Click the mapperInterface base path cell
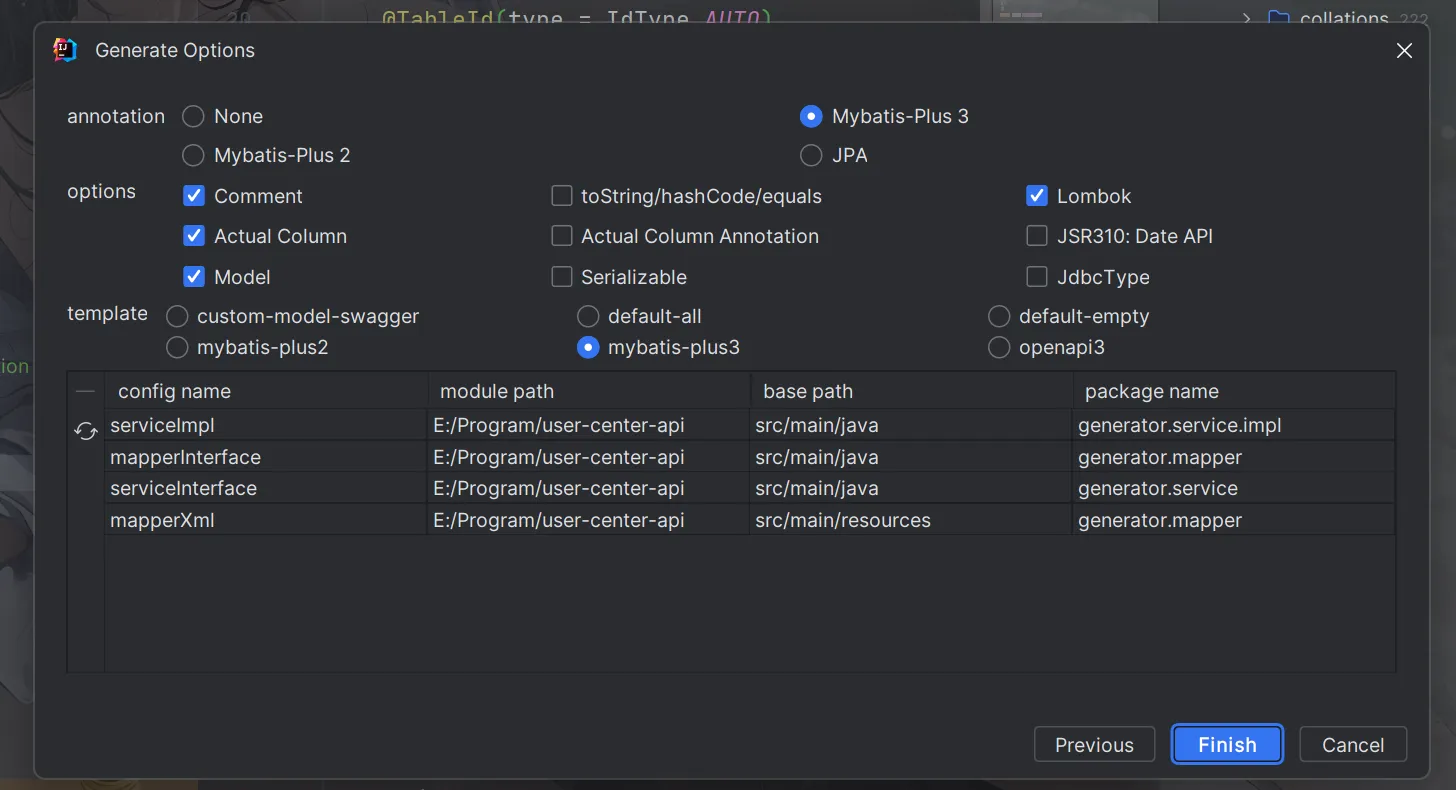The width and height of the screenshot is (1456, 790). [x=911, y=457]
